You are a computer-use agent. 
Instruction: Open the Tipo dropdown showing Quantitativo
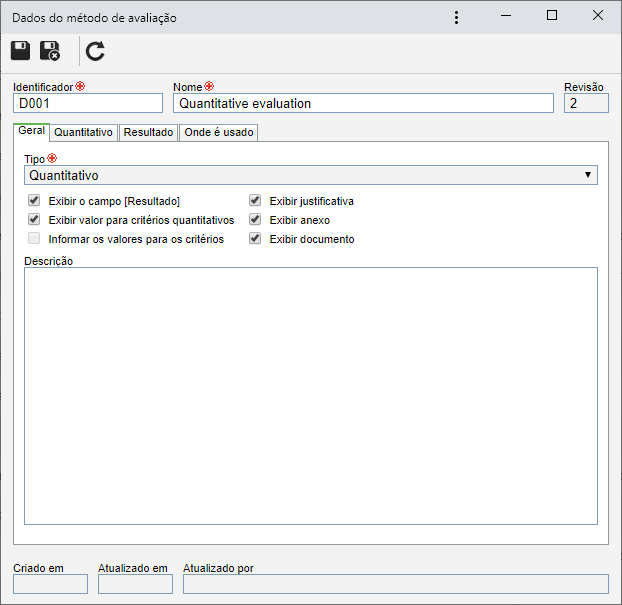(311, 175)
